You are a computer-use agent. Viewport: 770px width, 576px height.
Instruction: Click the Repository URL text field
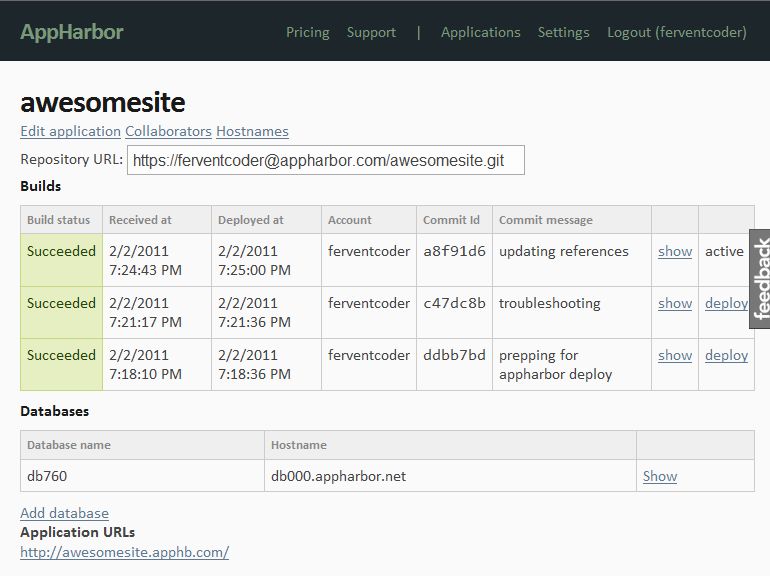[x=325, y=160]
